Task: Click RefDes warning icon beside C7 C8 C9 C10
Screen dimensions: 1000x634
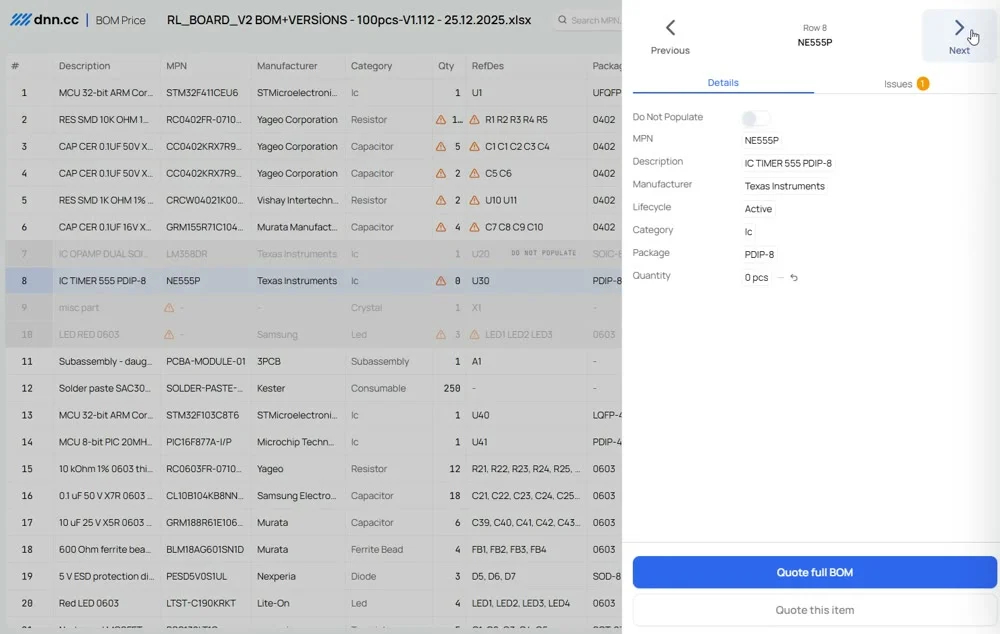Action: pos(474,226)
